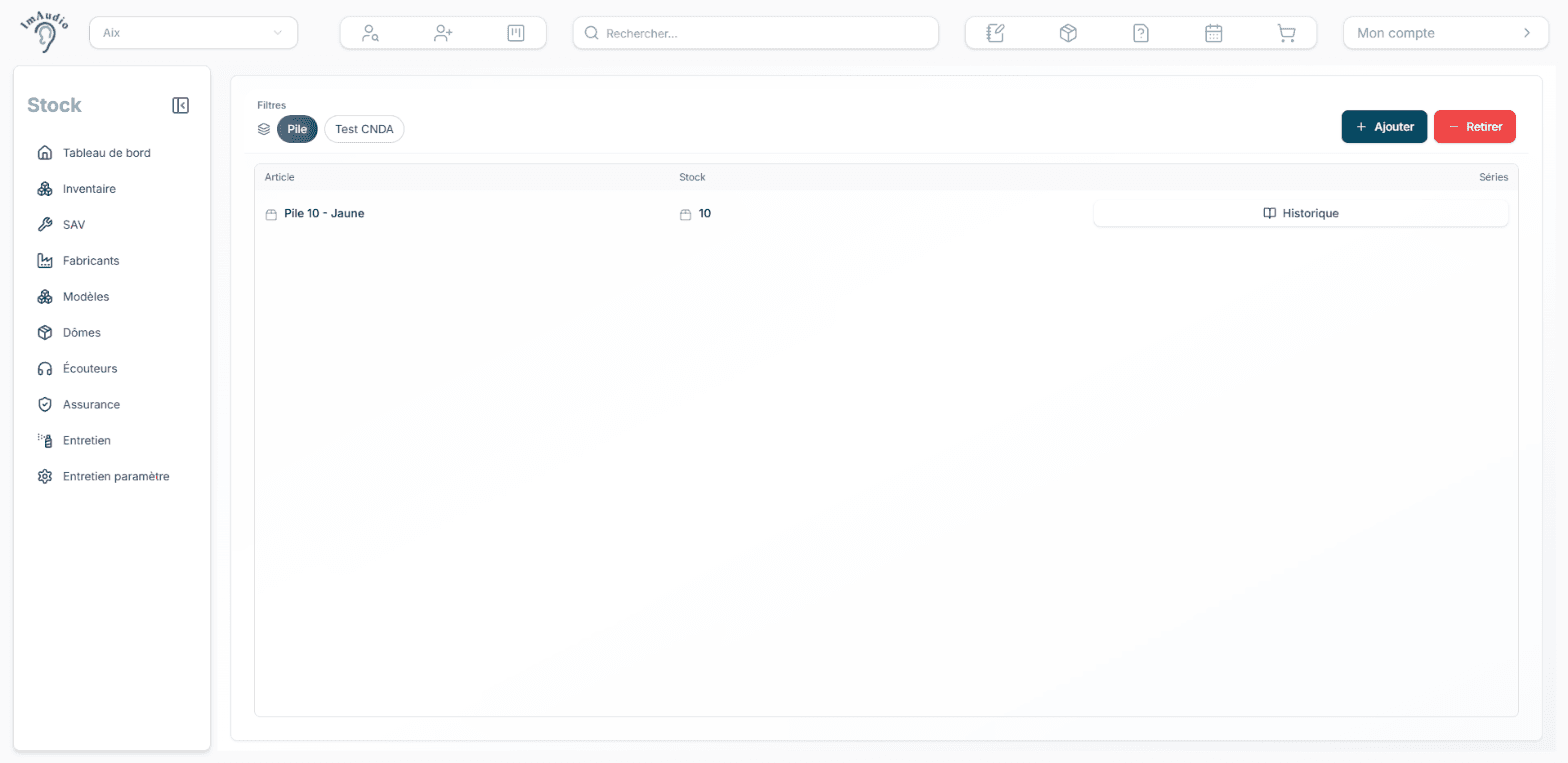Click the Rechercher search field
This screenshot has width=1568, height=763.
[756, 33]
